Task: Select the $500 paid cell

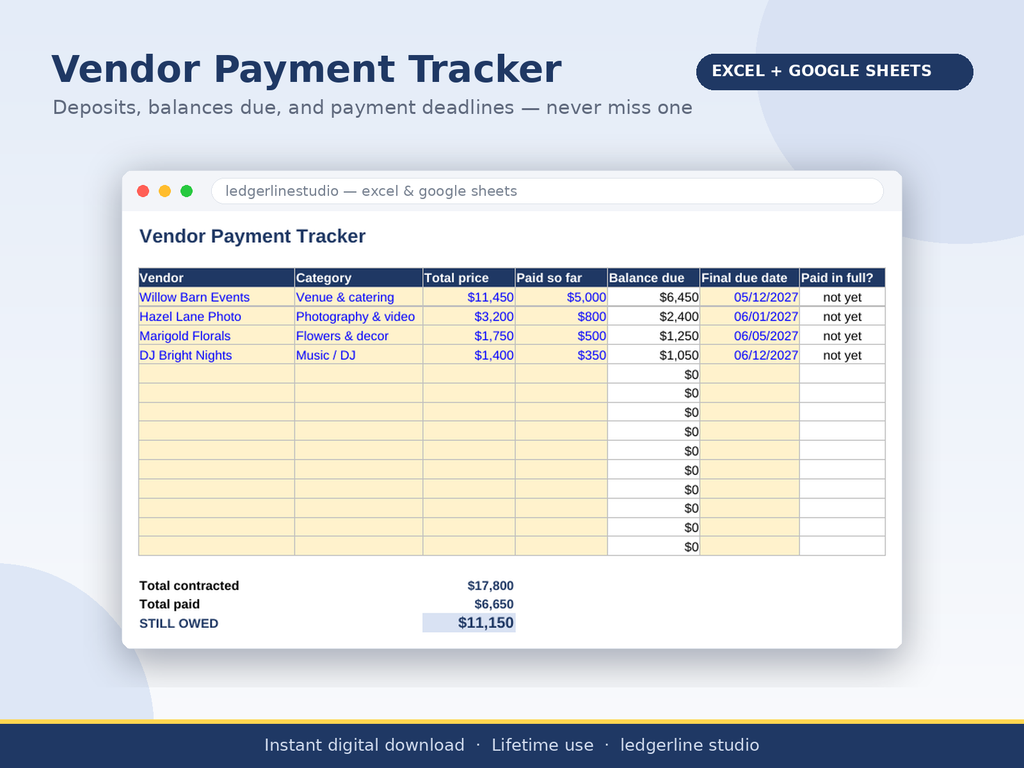Action: [x=561, y=336]
